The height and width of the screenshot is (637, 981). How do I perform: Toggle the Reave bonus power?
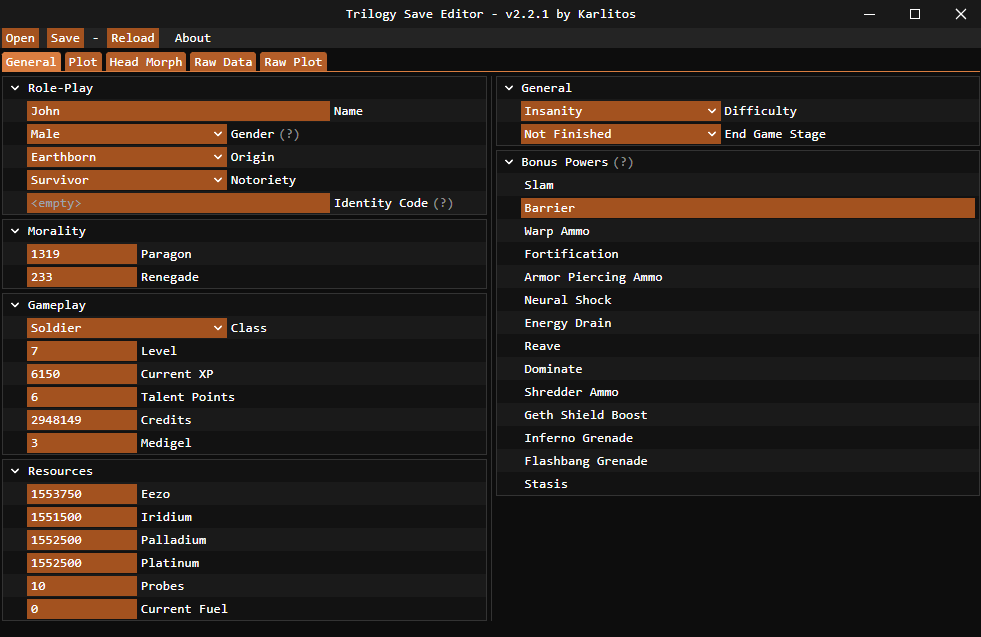pos(748,346)
